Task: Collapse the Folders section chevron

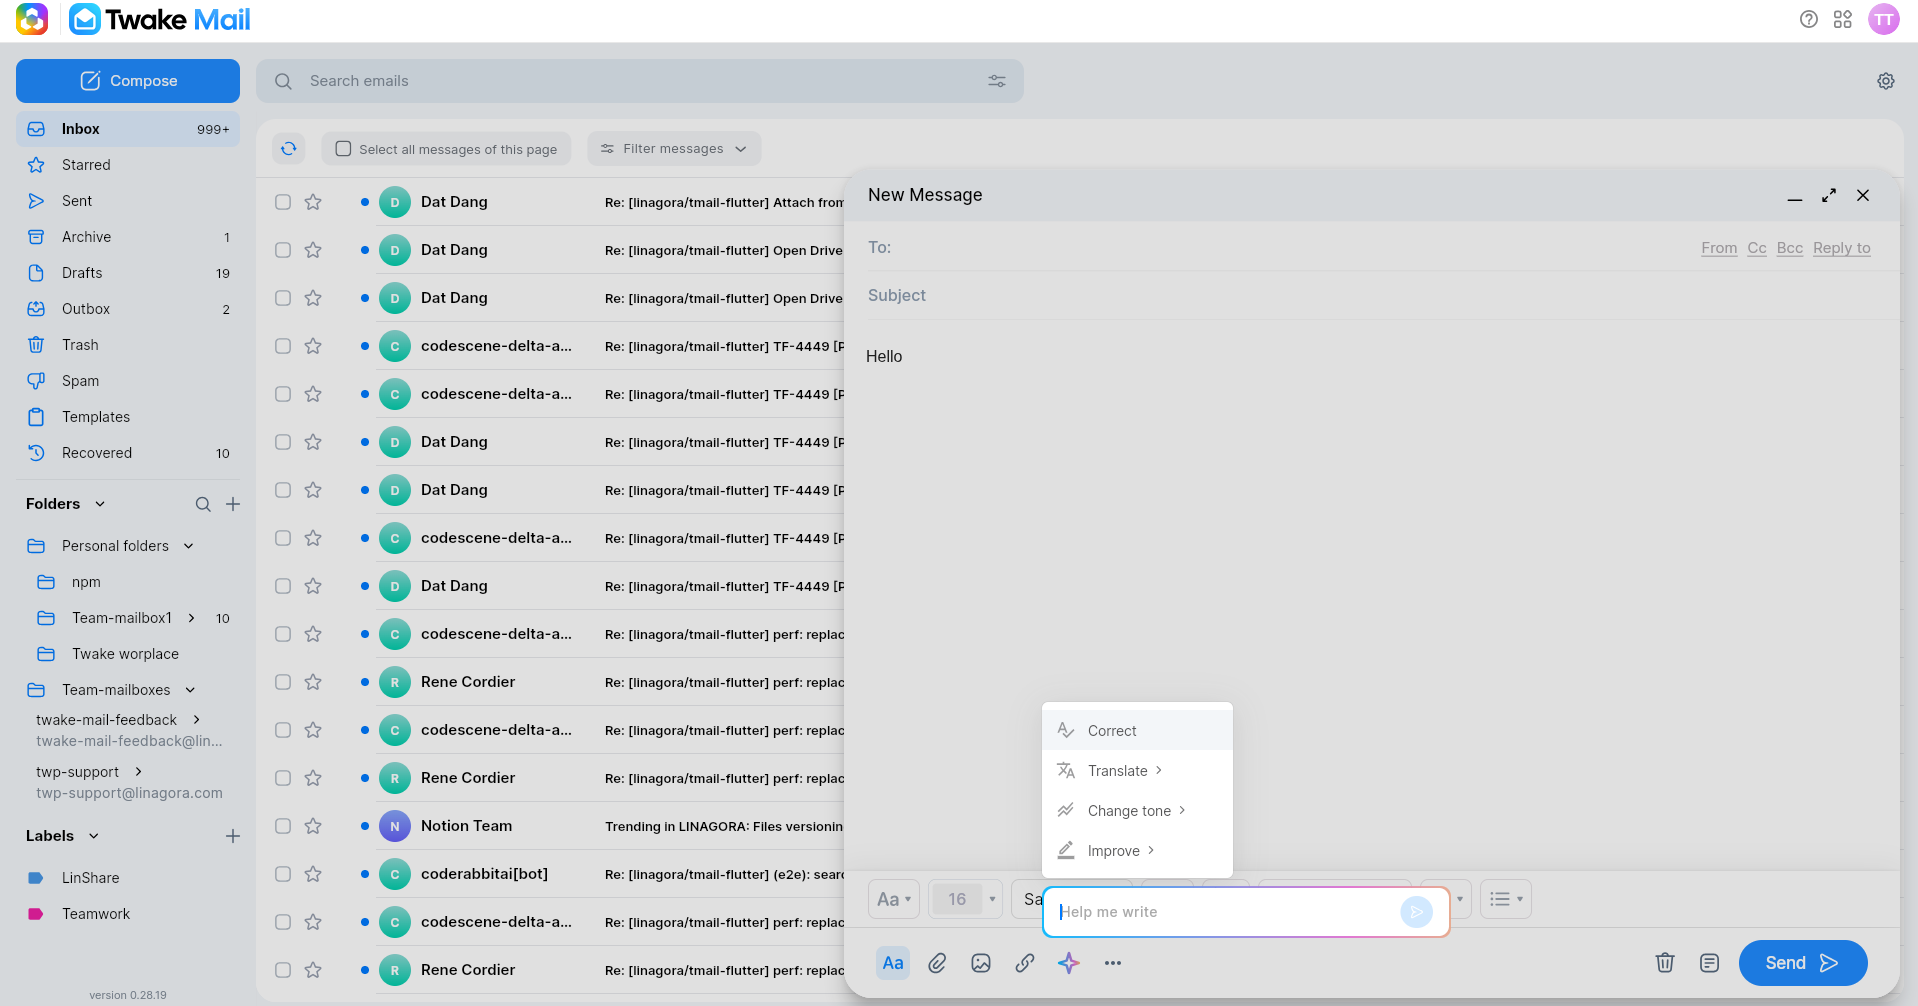Action: tap(100, 504)
